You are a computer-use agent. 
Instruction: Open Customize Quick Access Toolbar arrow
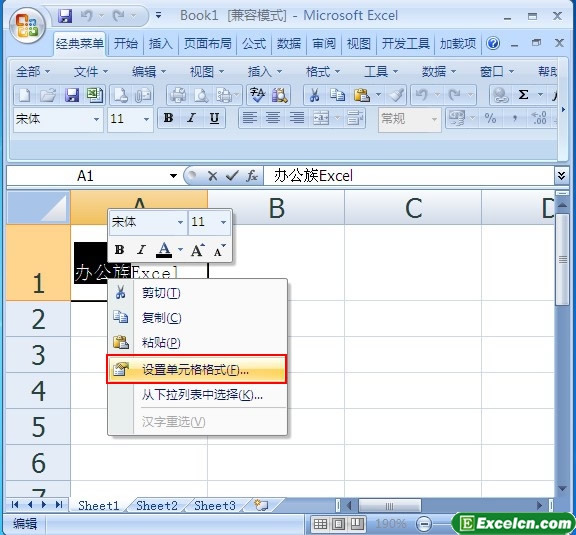point(158,15)
